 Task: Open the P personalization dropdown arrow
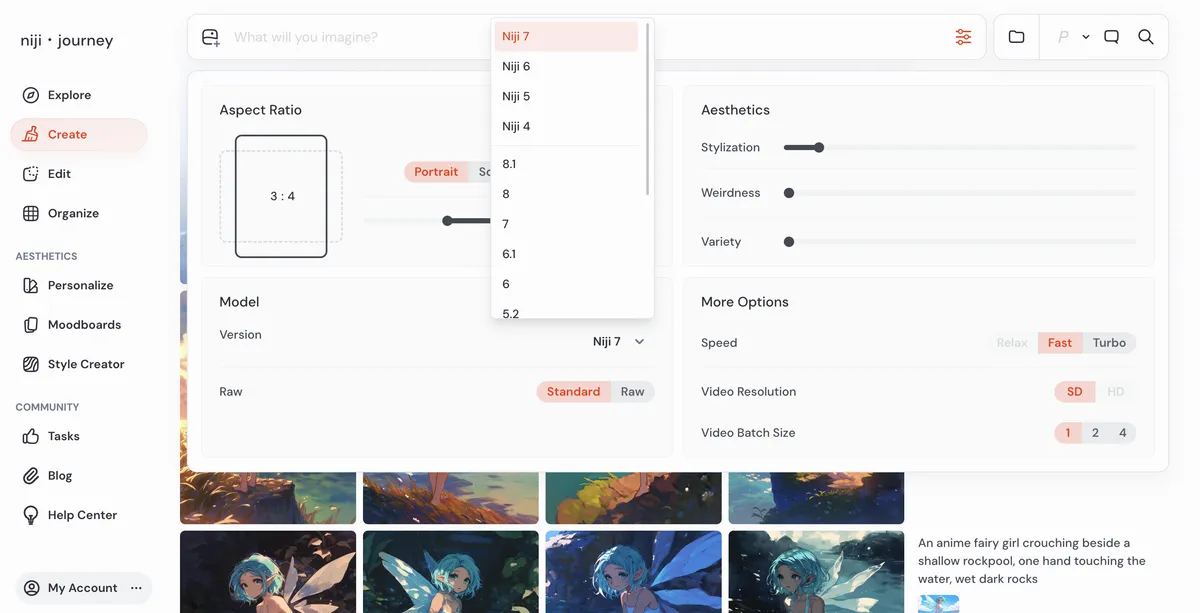pyautogui.click(x=1086, y=37)
